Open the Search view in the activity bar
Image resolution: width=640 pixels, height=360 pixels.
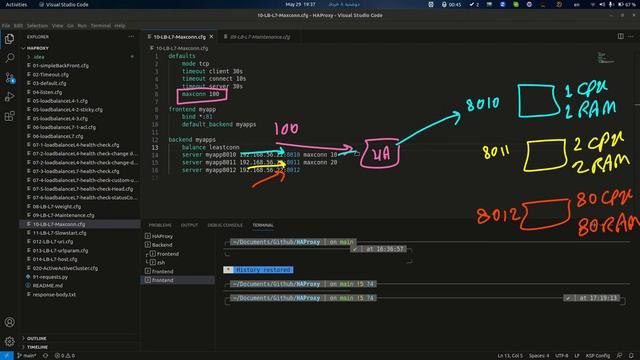pyautogui.click(x=9, y=58)
